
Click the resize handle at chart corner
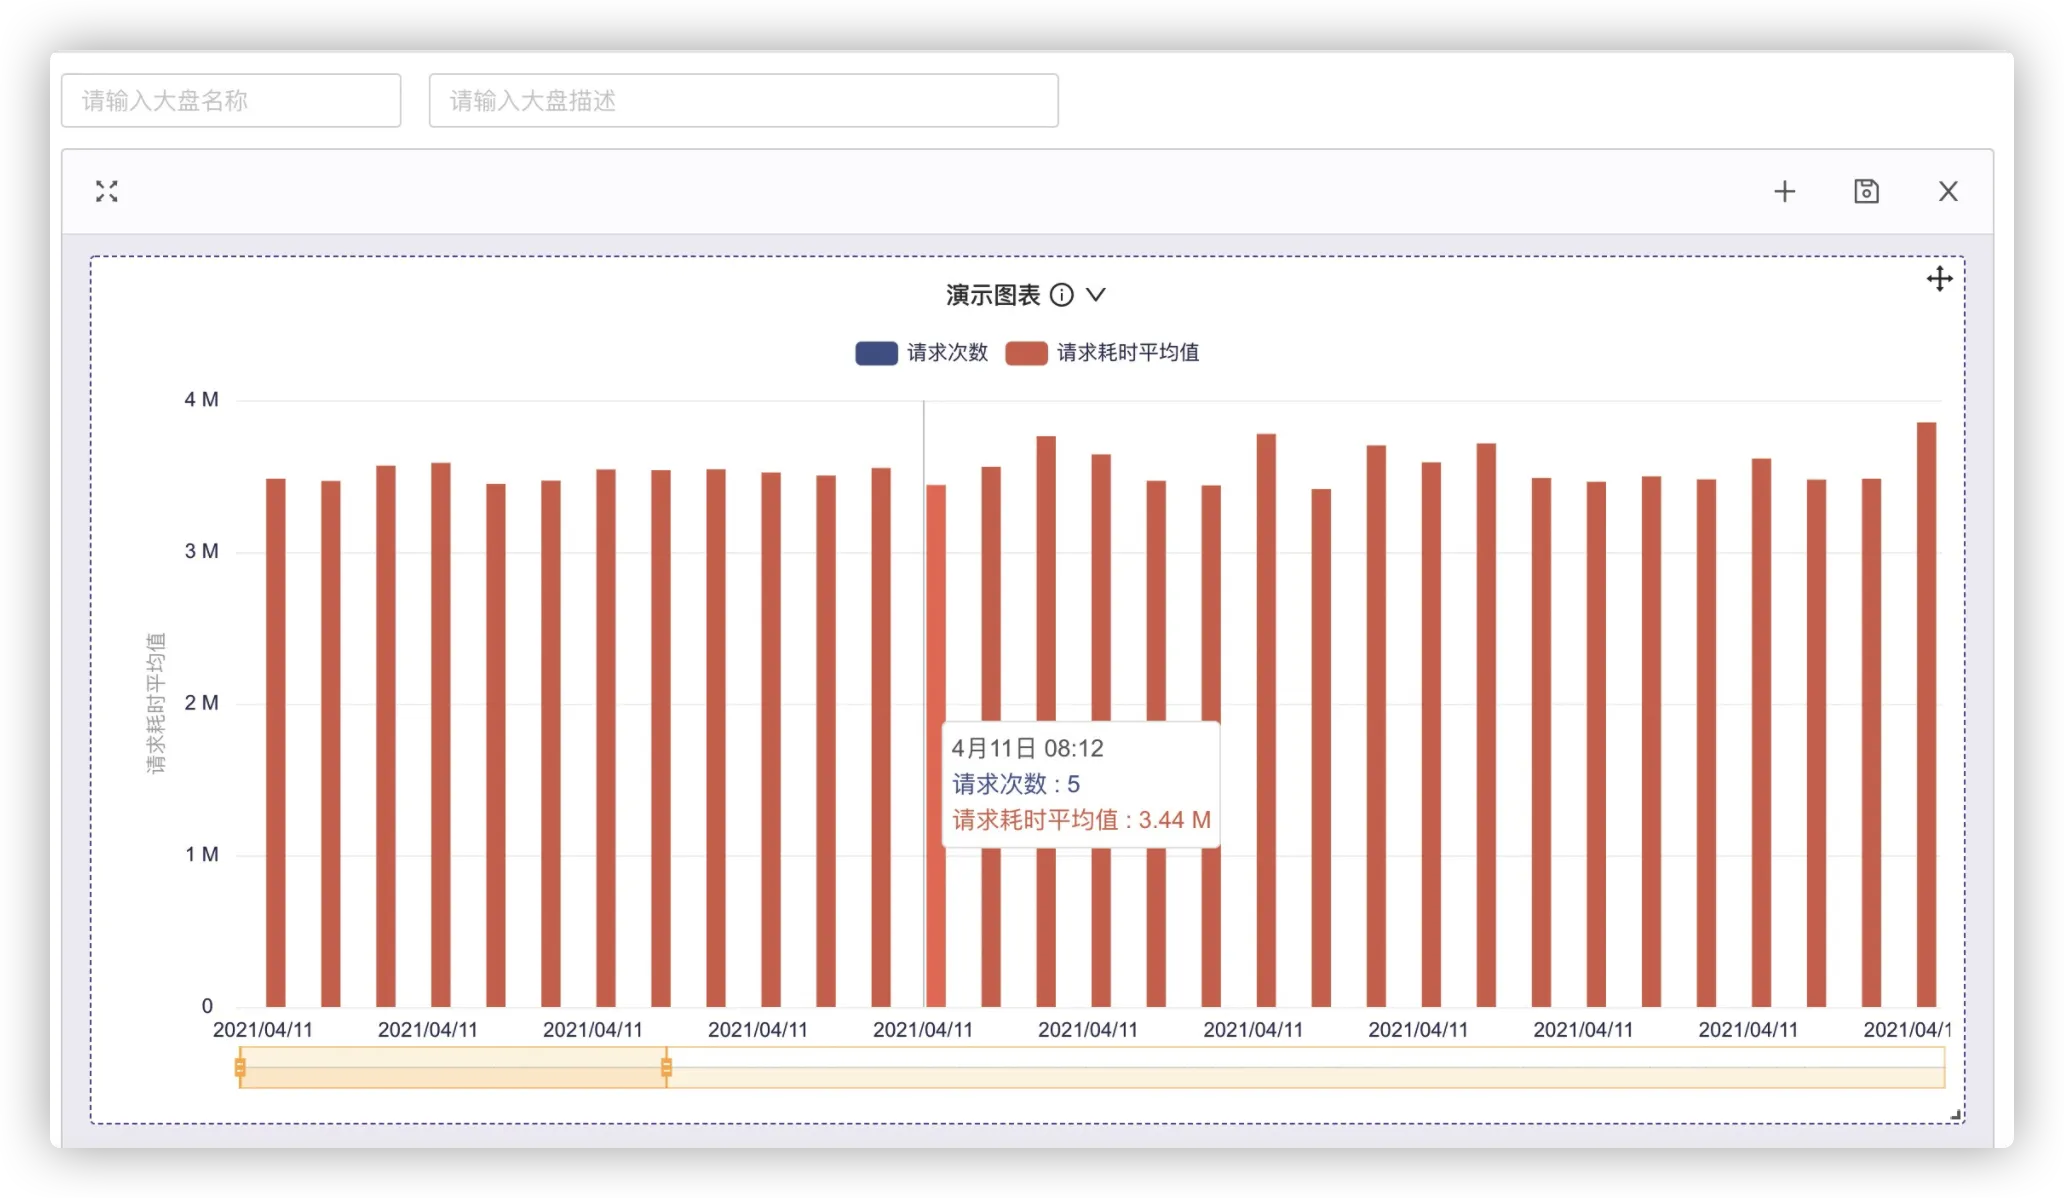pos(1956,1114)
